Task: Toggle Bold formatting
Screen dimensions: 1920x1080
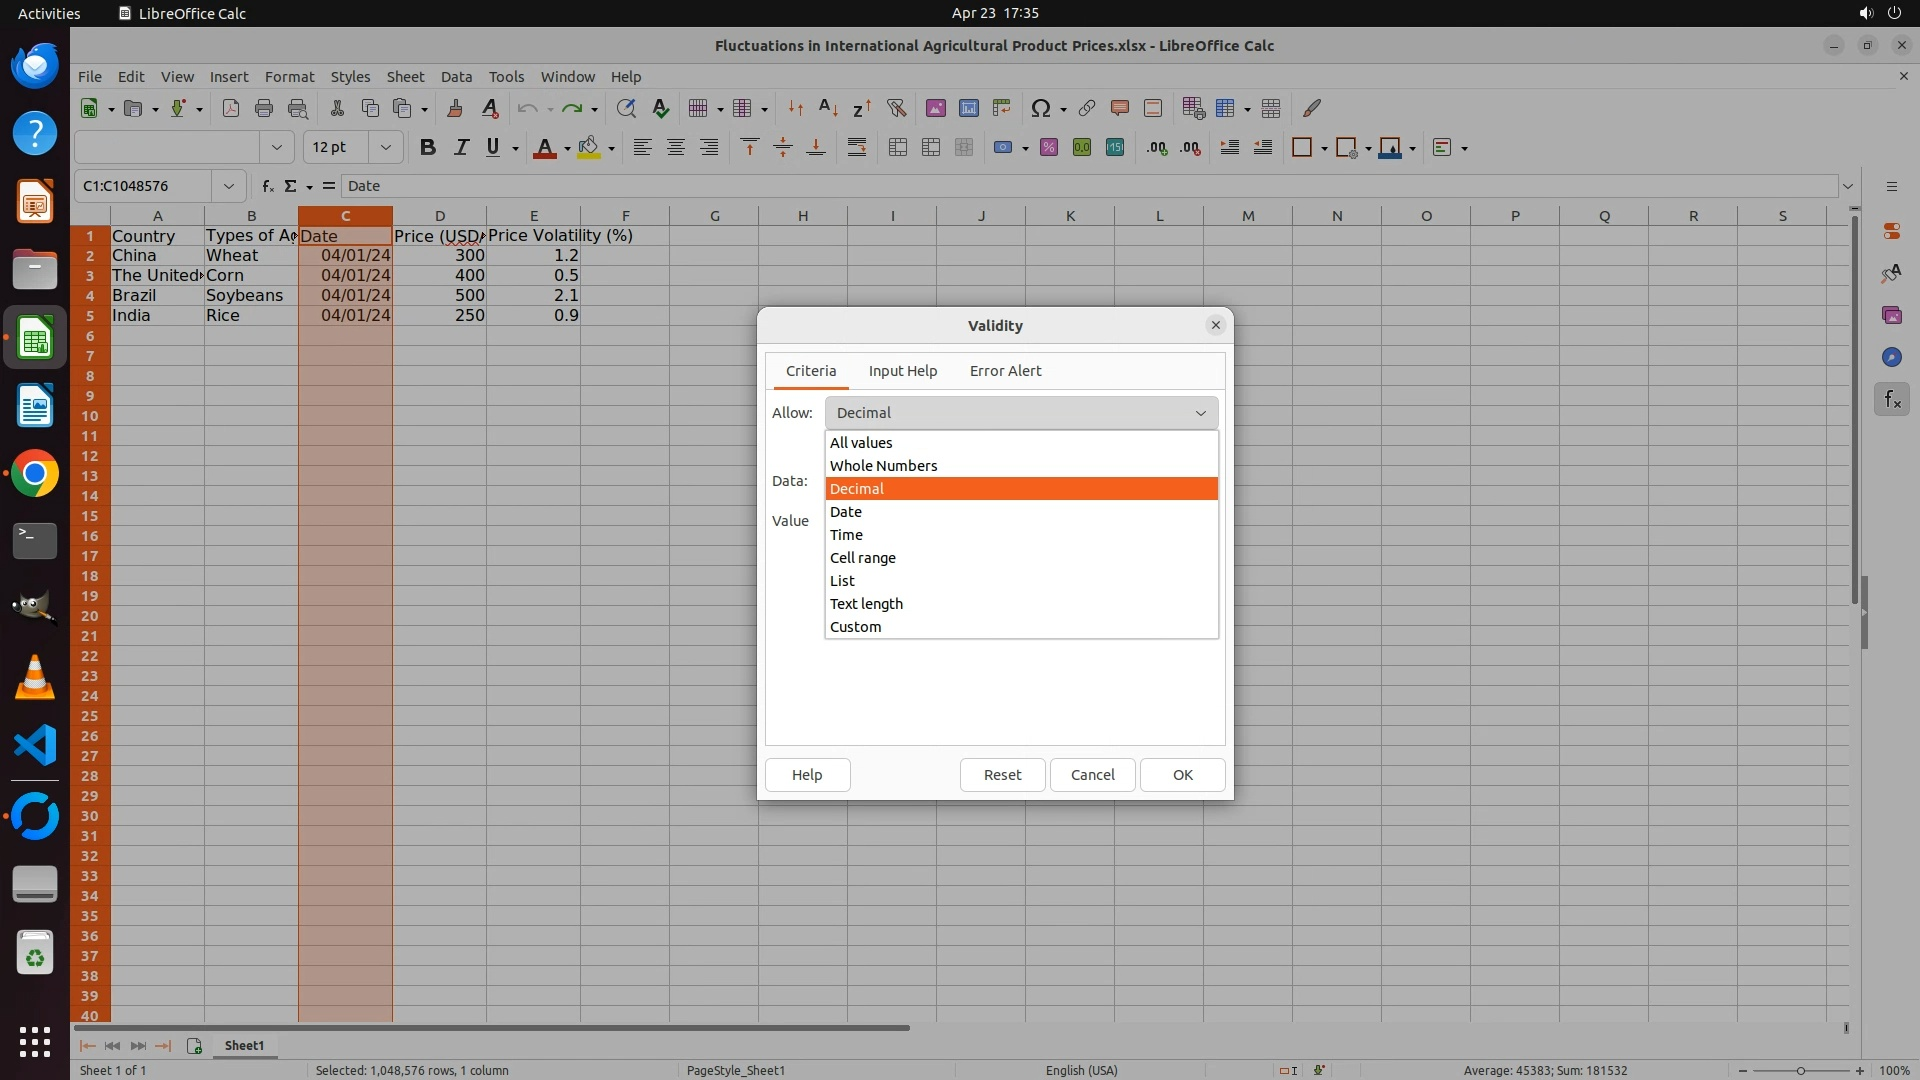Action: 428,147
